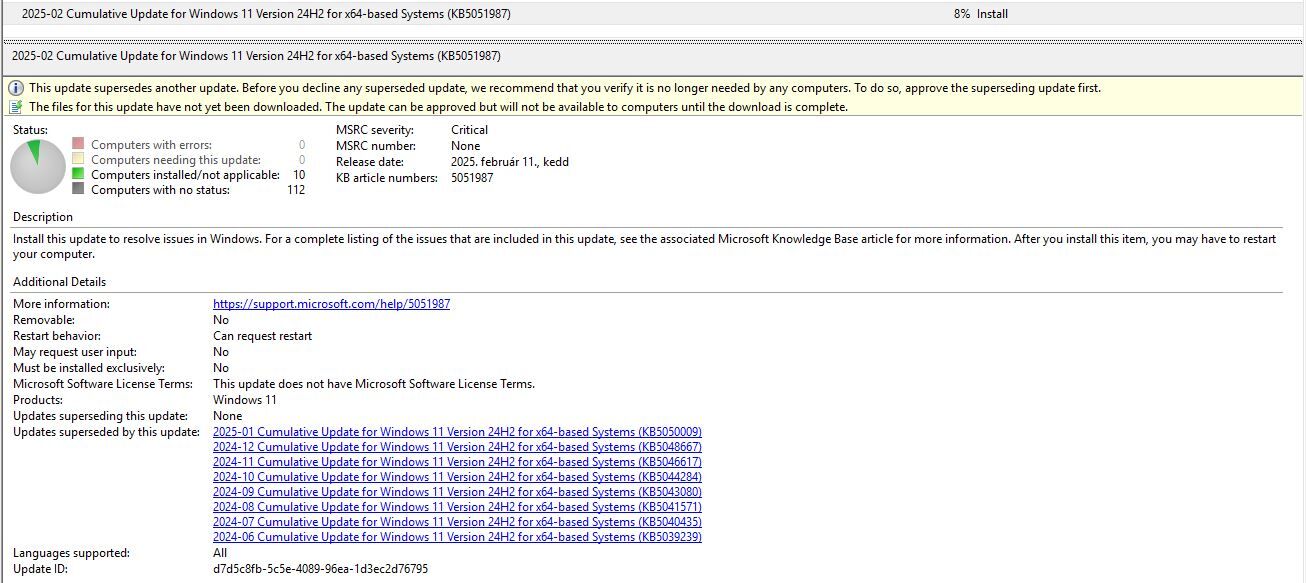Image resolution: width=1306 pixels, height=583 pixels.
Task: Click the count 10 for installed computers
Action: [299, 175]
